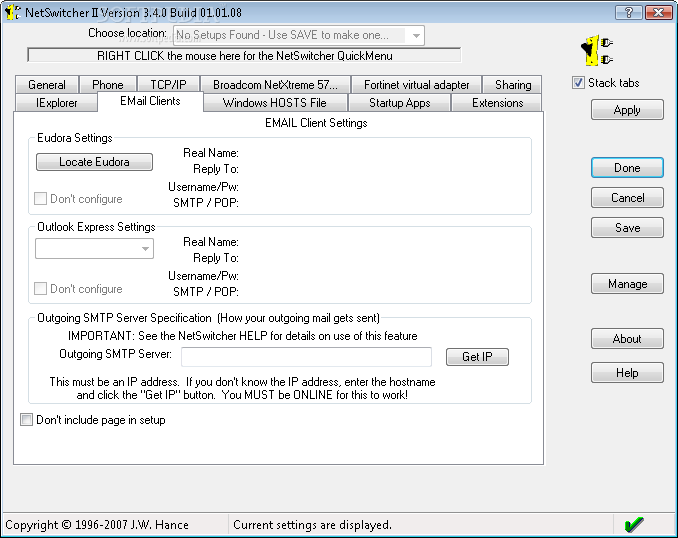Click the Save button

coord(627,227)
